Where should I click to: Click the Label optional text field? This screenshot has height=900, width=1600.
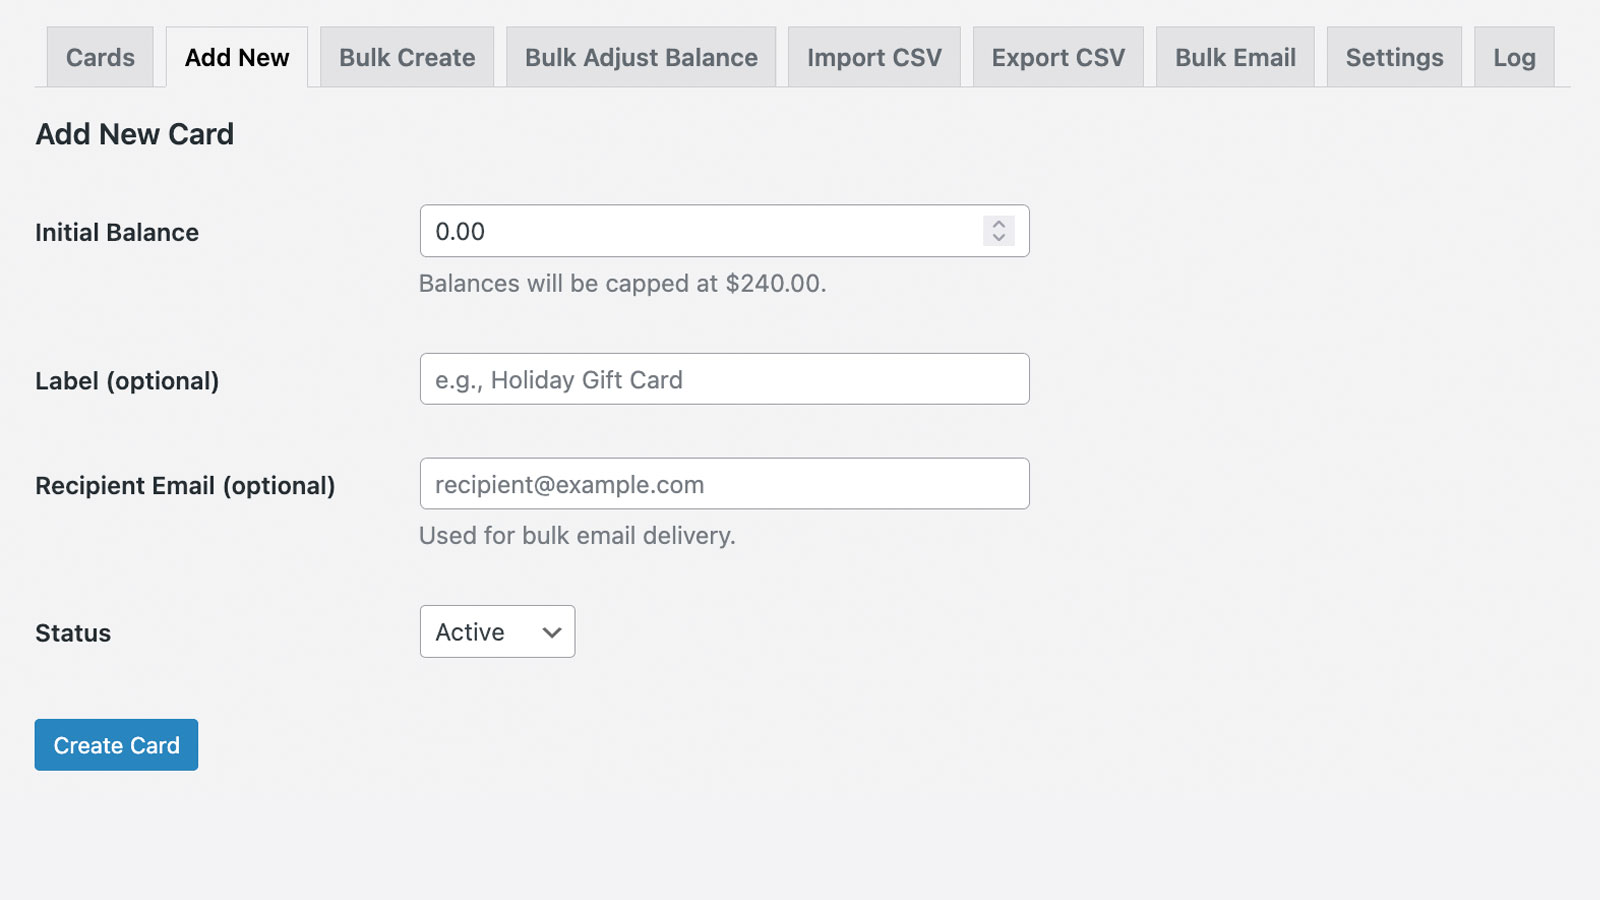[724, 379]
